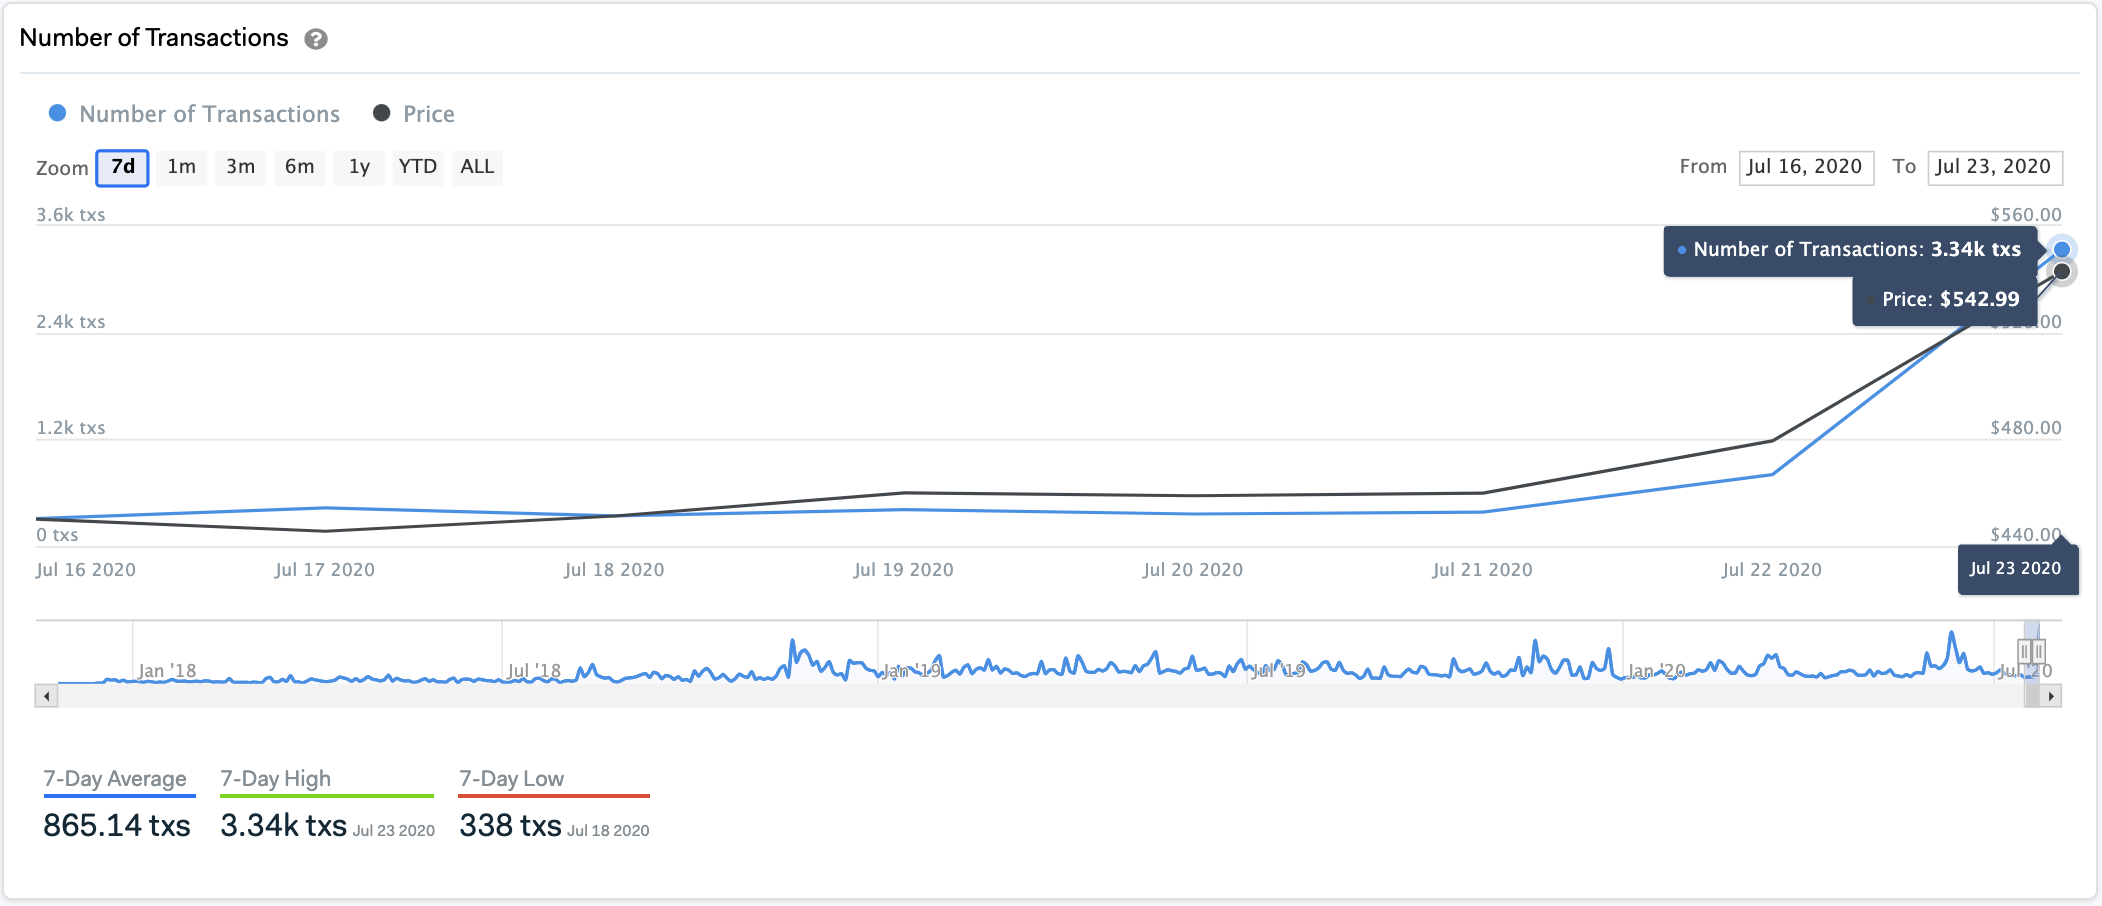Grab the navigator range handle

(2031, 652)
